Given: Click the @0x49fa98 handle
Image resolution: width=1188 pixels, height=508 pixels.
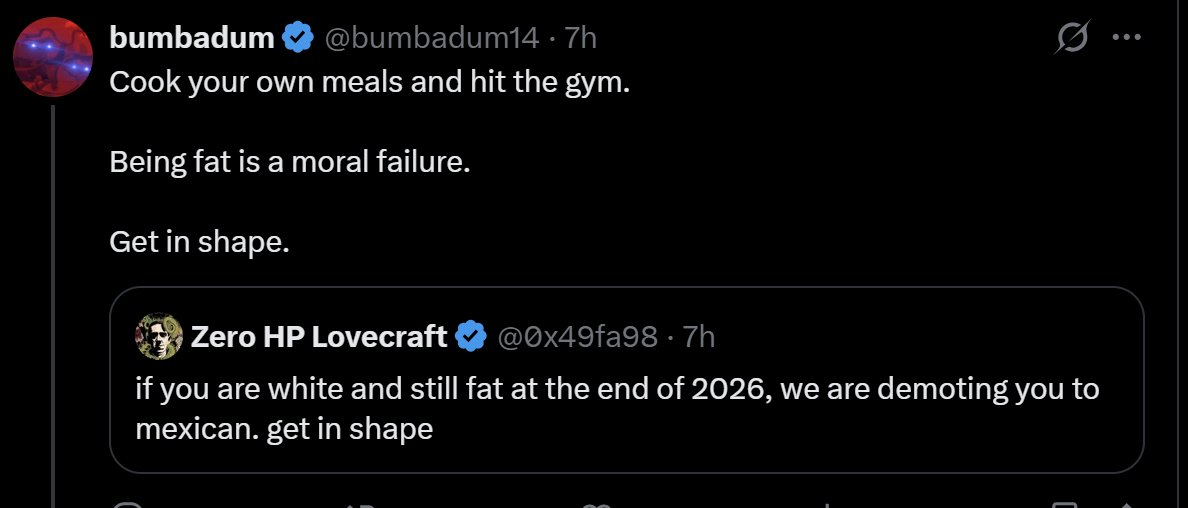Looking at the screenshot, I should [577, 337].
